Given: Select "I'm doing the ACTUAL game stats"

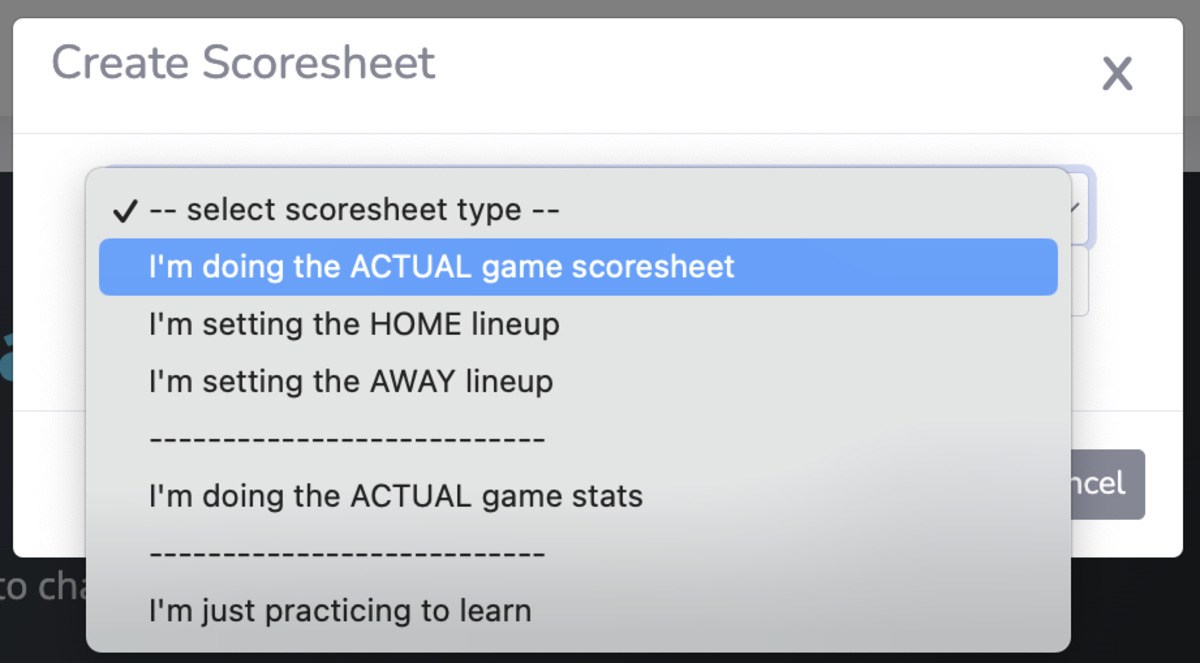Looking at the screenshot, I should tap(395, 495).
